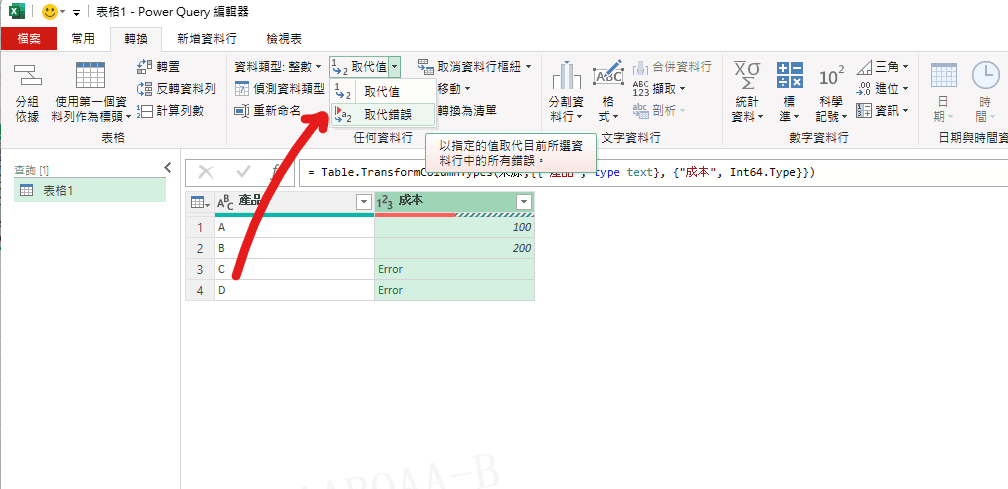Click 反轉資料列 to reverse rows
Viewport: 1008px width, 489px height.
point(176,89)
